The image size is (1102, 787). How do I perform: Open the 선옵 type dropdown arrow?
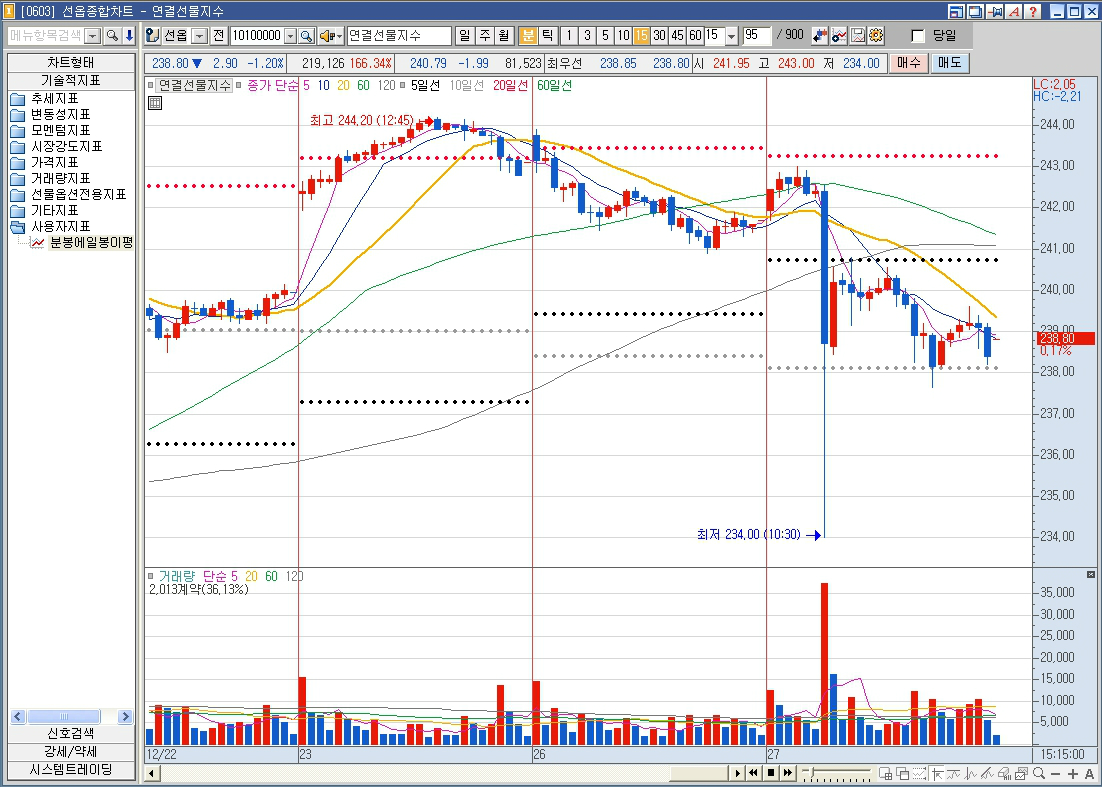(199, 36)
